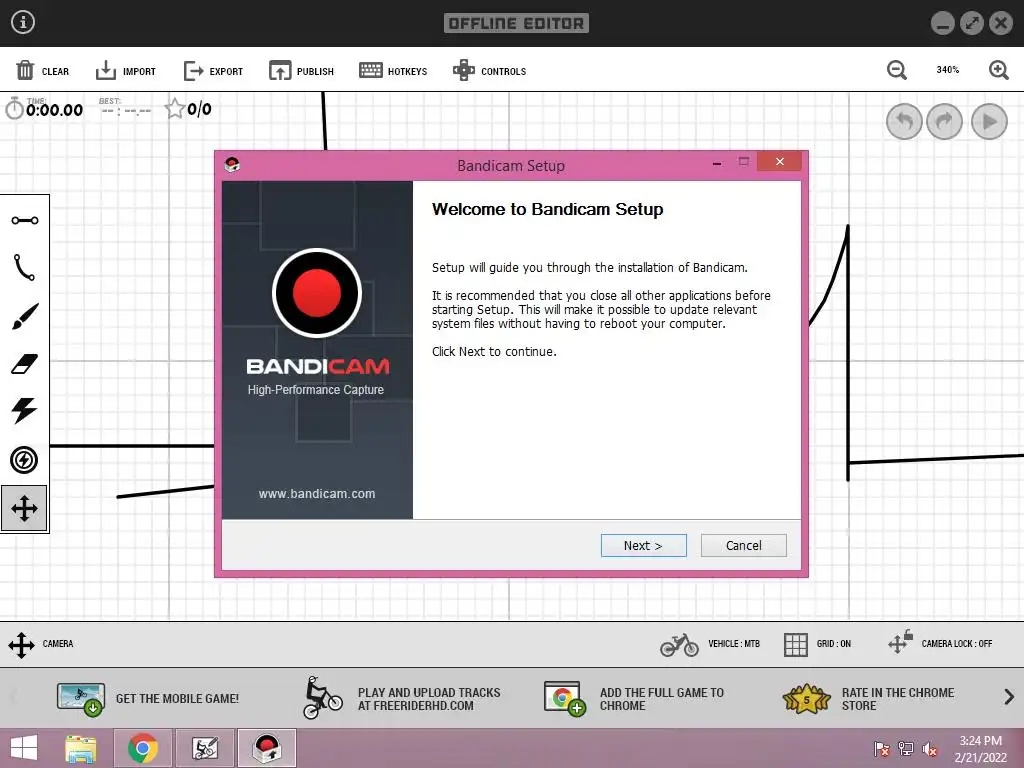The image size is (1024, 768).
Task: Toggle Grid : ON setting
Action: [817, 644]
